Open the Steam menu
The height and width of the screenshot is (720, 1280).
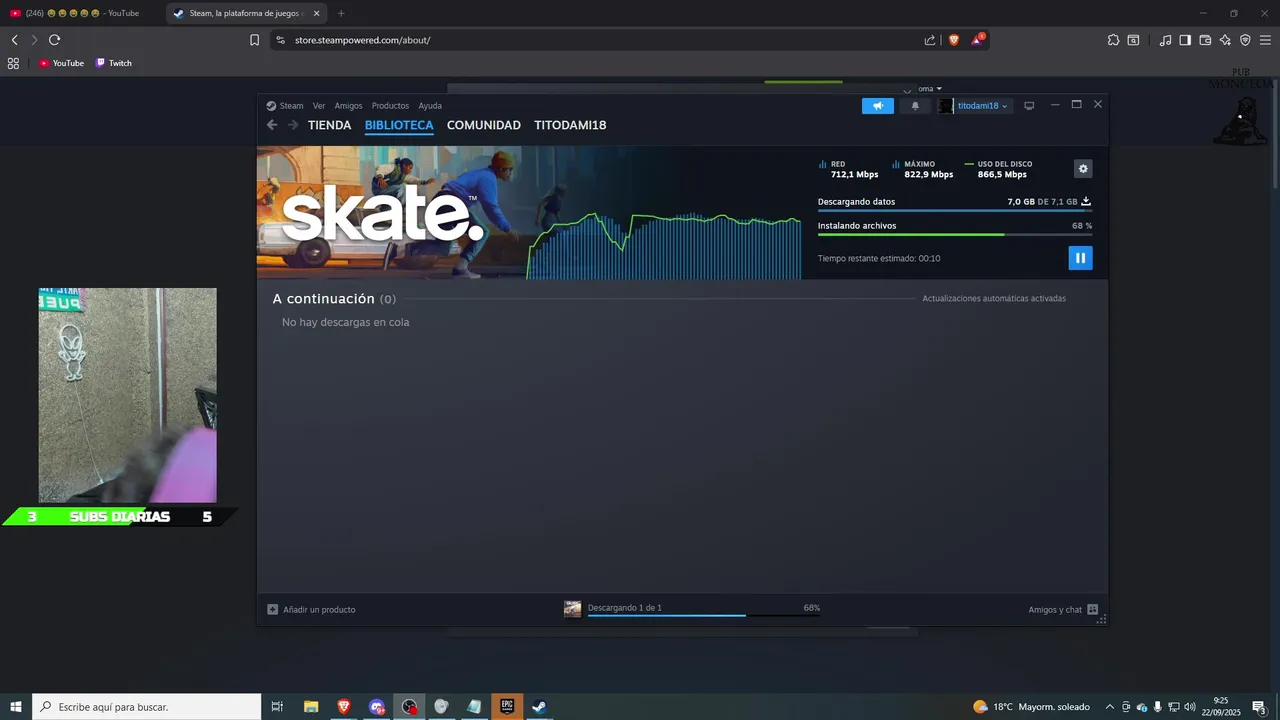[x=285, y=106]
